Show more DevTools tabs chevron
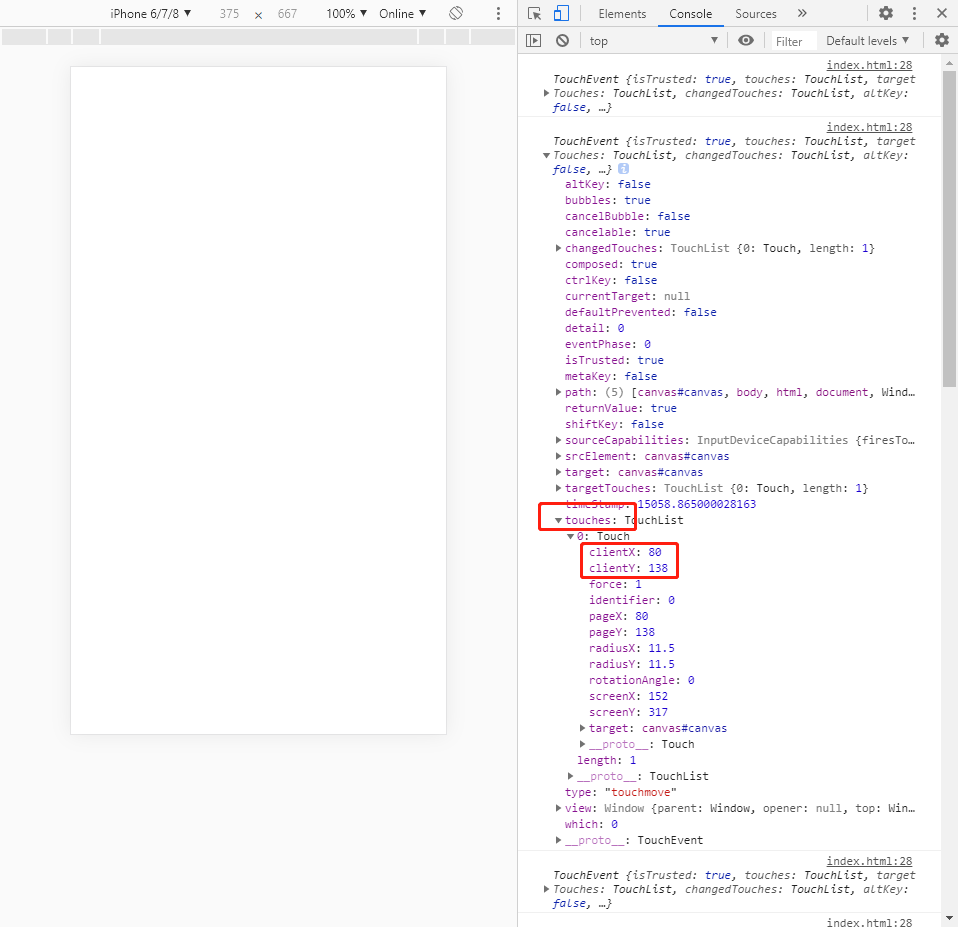Viewport: 958px width, 927px height. (802, 13)
